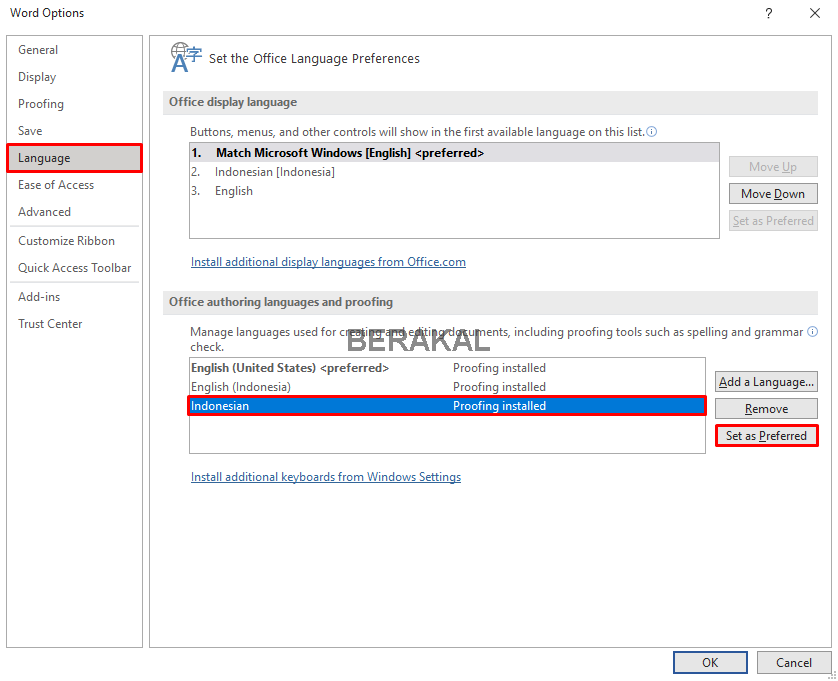Click the help question mark icon

769,13
